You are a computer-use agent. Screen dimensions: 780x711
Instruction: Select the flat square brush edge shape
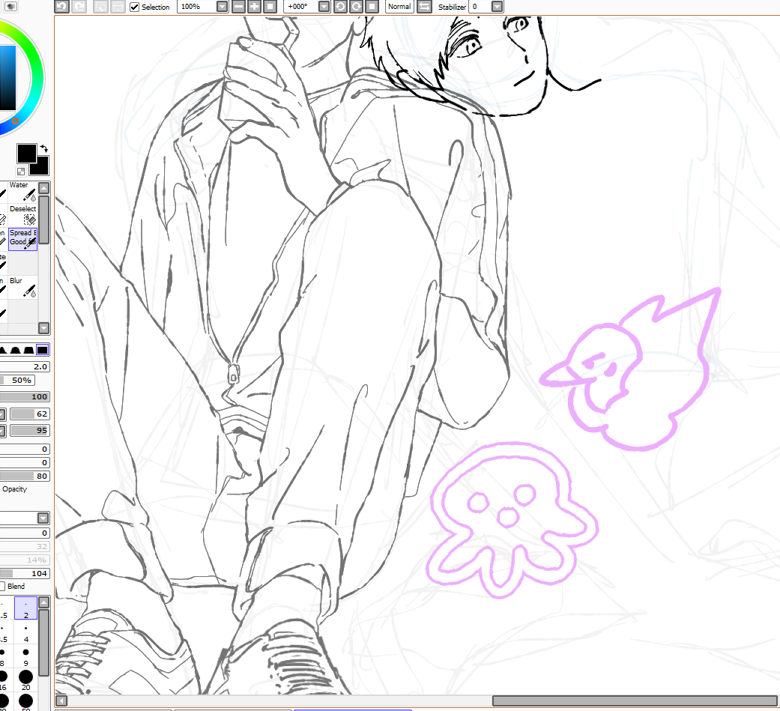tap(43, 350)
